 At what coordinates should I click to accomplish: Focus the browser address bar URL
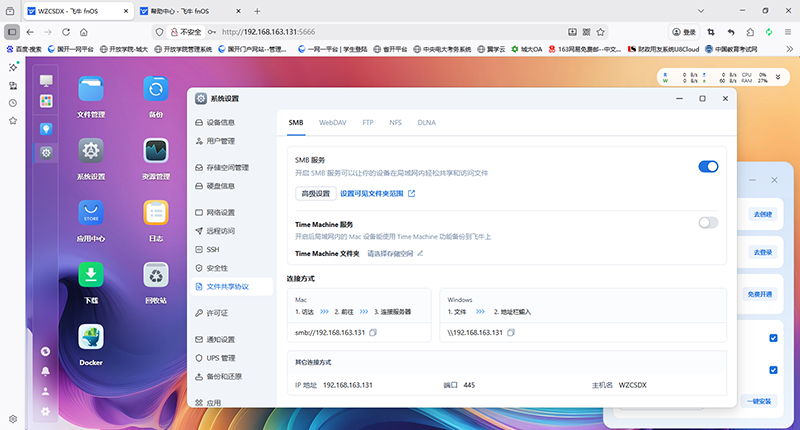(x=268, y=32)
